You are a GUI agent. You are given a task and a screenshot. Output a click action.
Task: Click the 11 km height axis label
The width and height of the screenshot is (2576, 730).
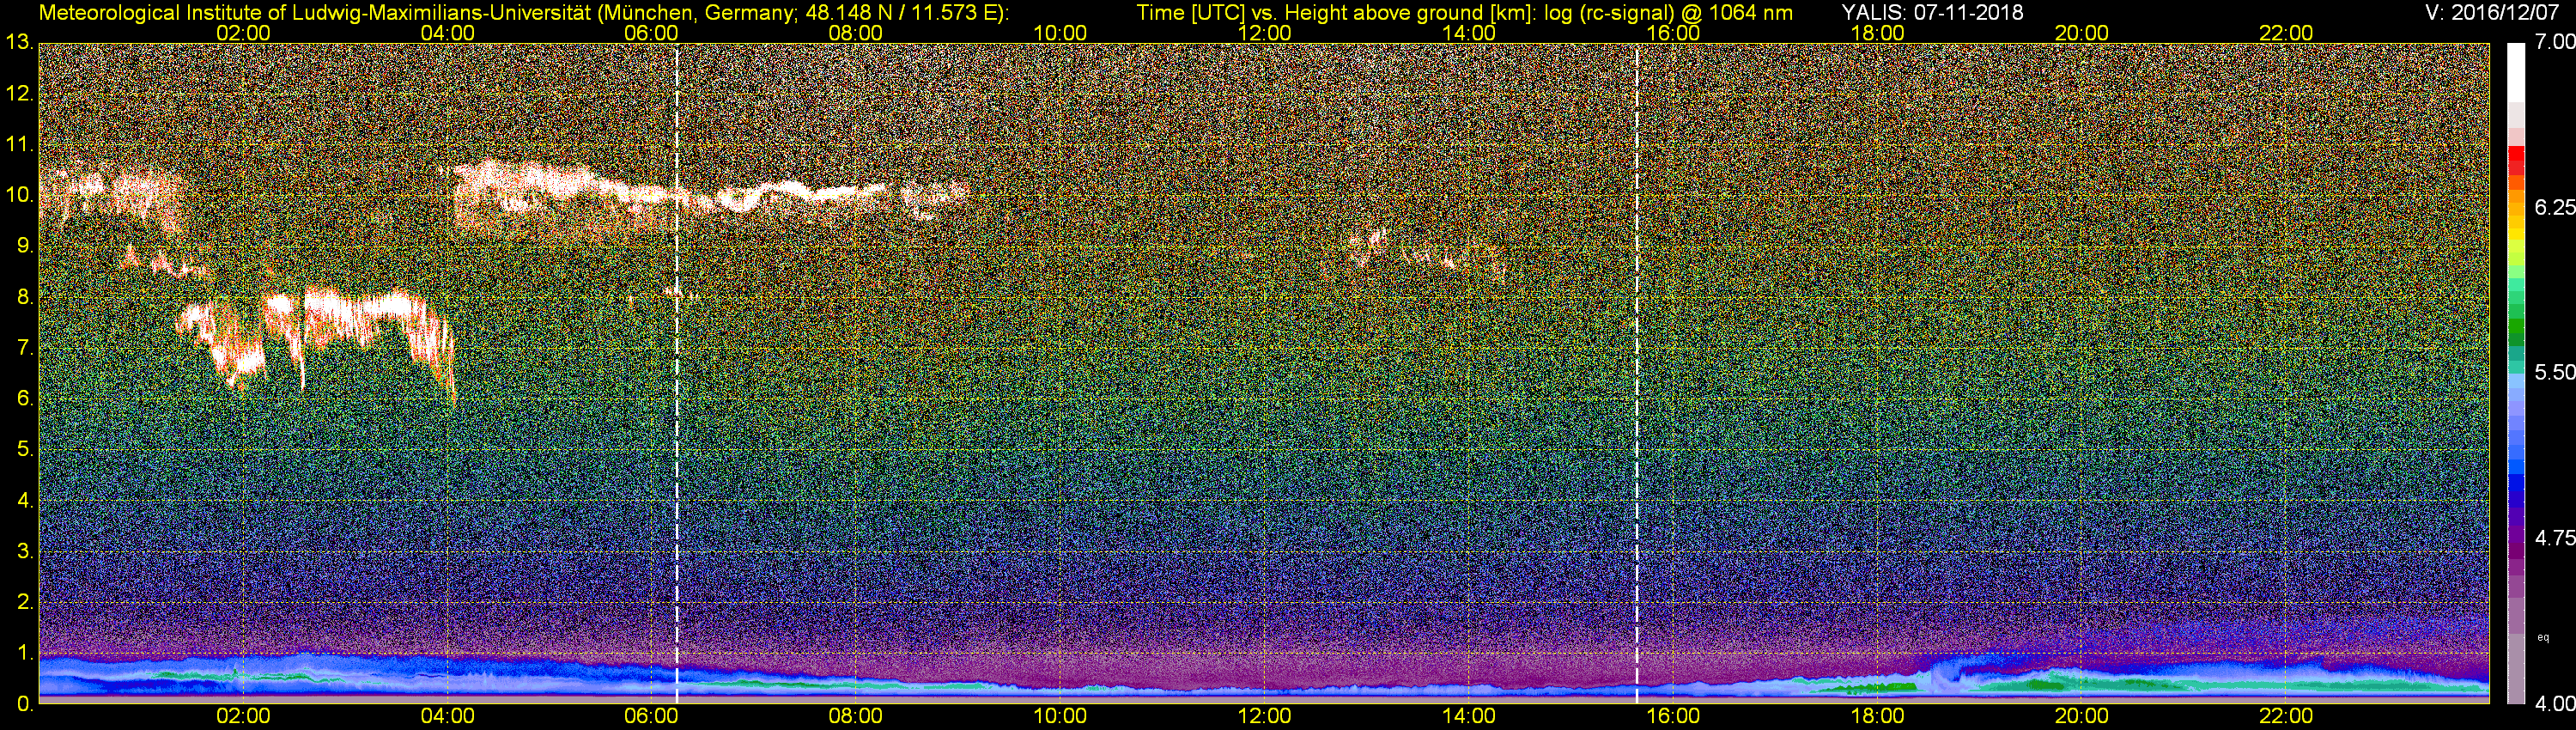(19, 145)
